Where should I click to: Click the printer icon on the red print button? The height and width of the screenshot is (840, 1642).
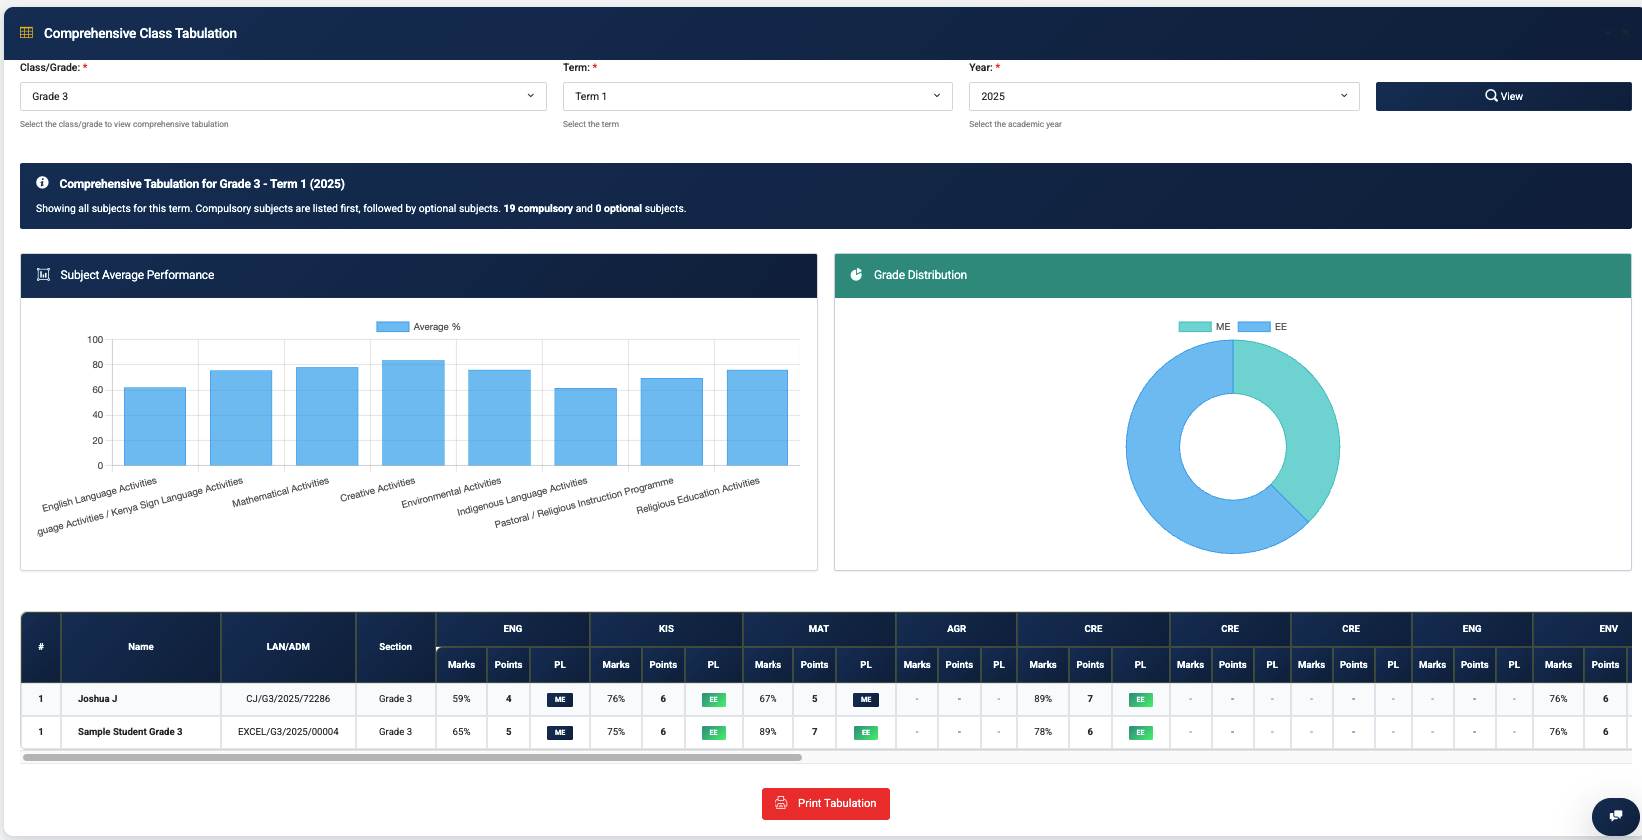point(782,803)
